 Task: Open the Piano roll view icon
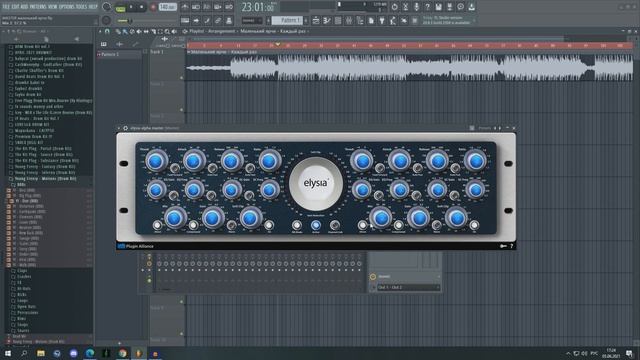click(x=327, y=20)
